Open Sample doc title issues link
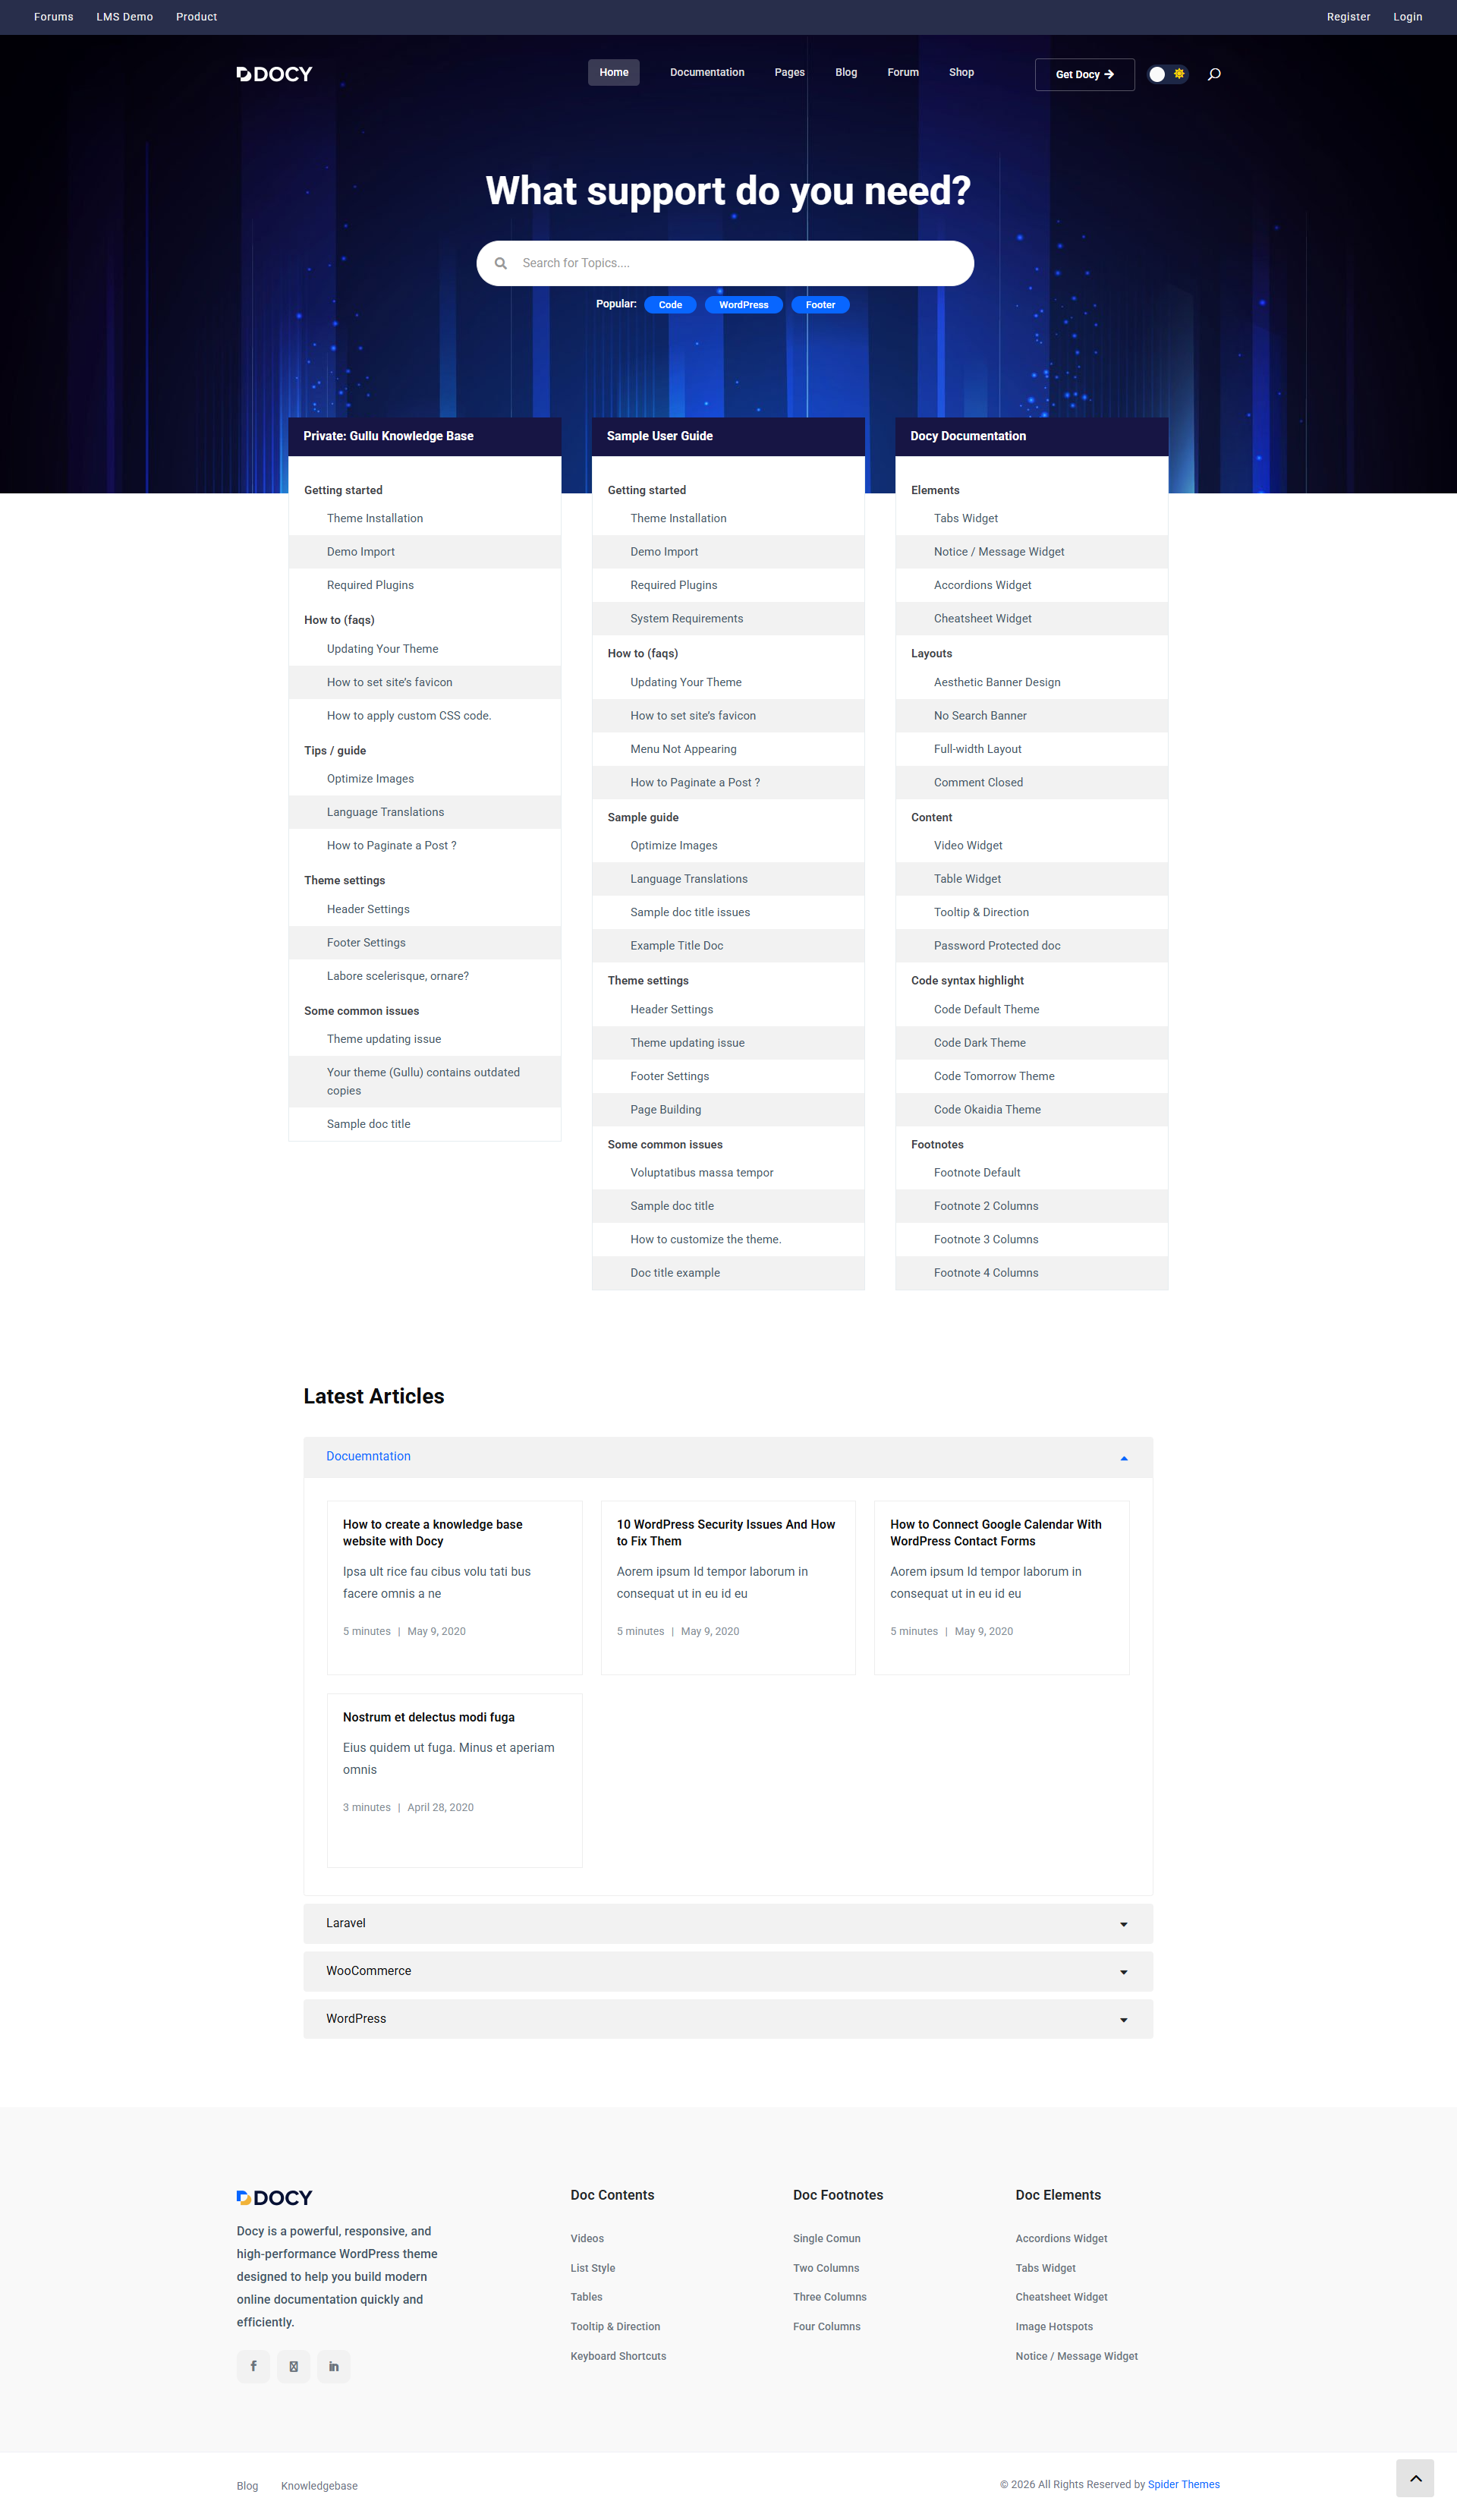The height and width of the screenshot is (2520, 1457). coord(690,912)
